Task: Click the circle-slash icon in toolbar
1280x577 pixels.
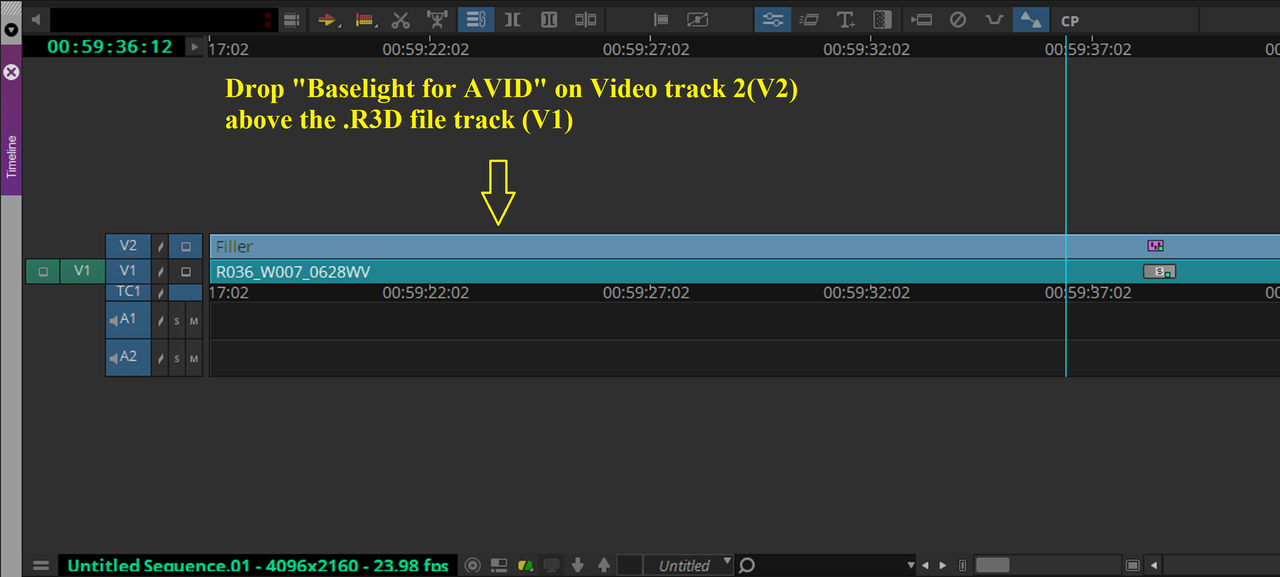Action: click(x=957, y=19)
